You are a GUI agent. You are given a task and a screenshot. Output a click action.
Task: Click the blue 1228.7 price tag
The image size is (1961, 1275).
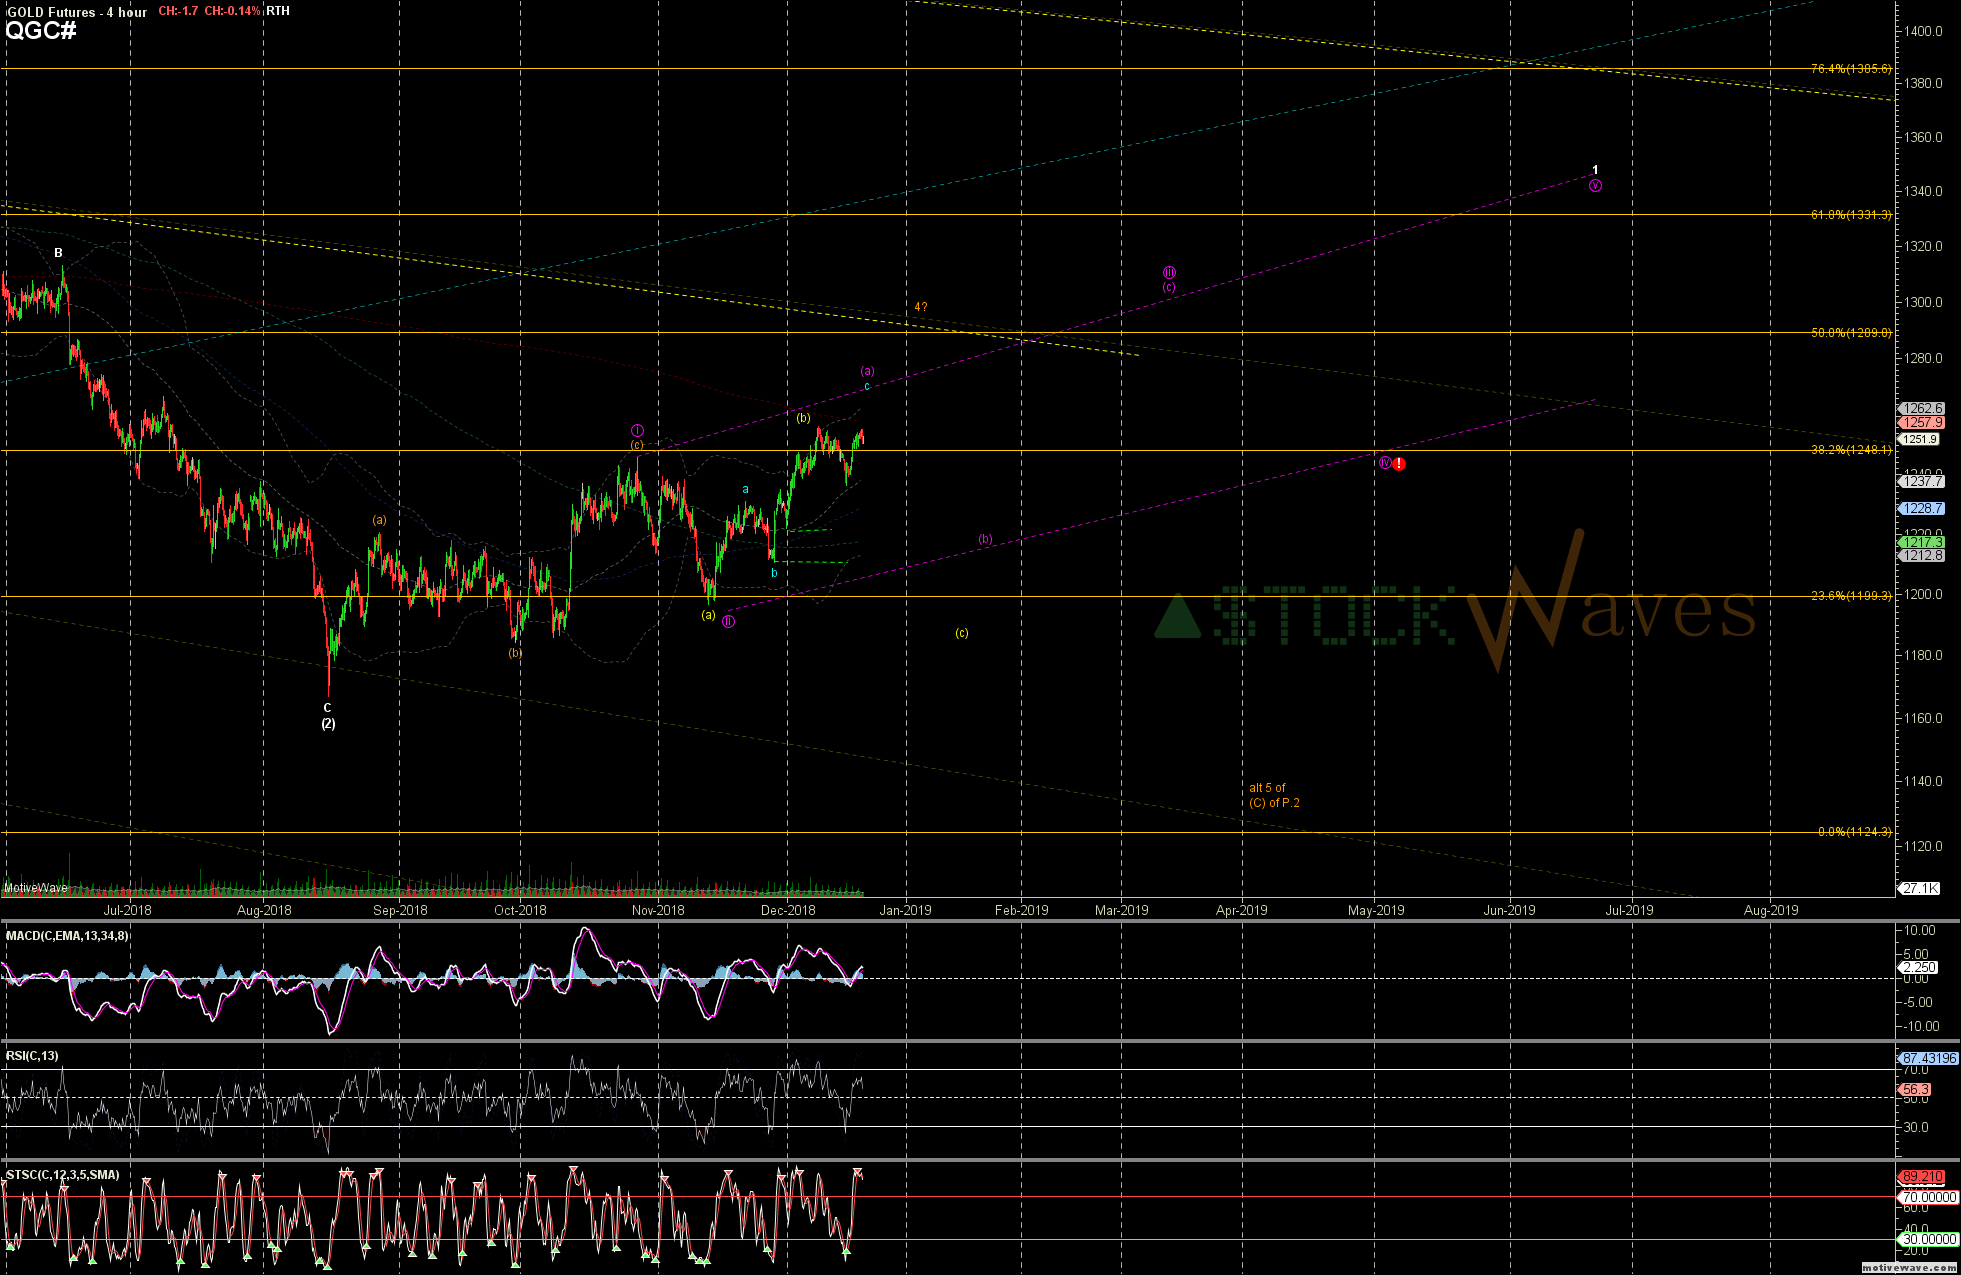(1922, 509)
